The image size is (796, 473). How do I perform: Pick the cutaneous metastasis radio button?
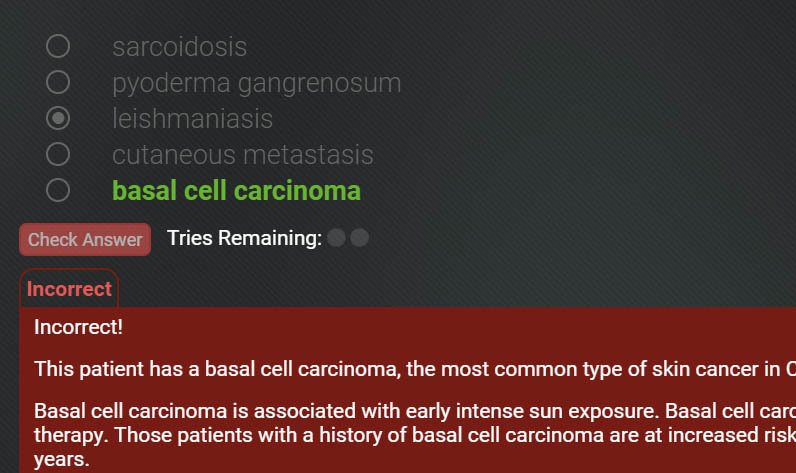(x=58, y=154)
